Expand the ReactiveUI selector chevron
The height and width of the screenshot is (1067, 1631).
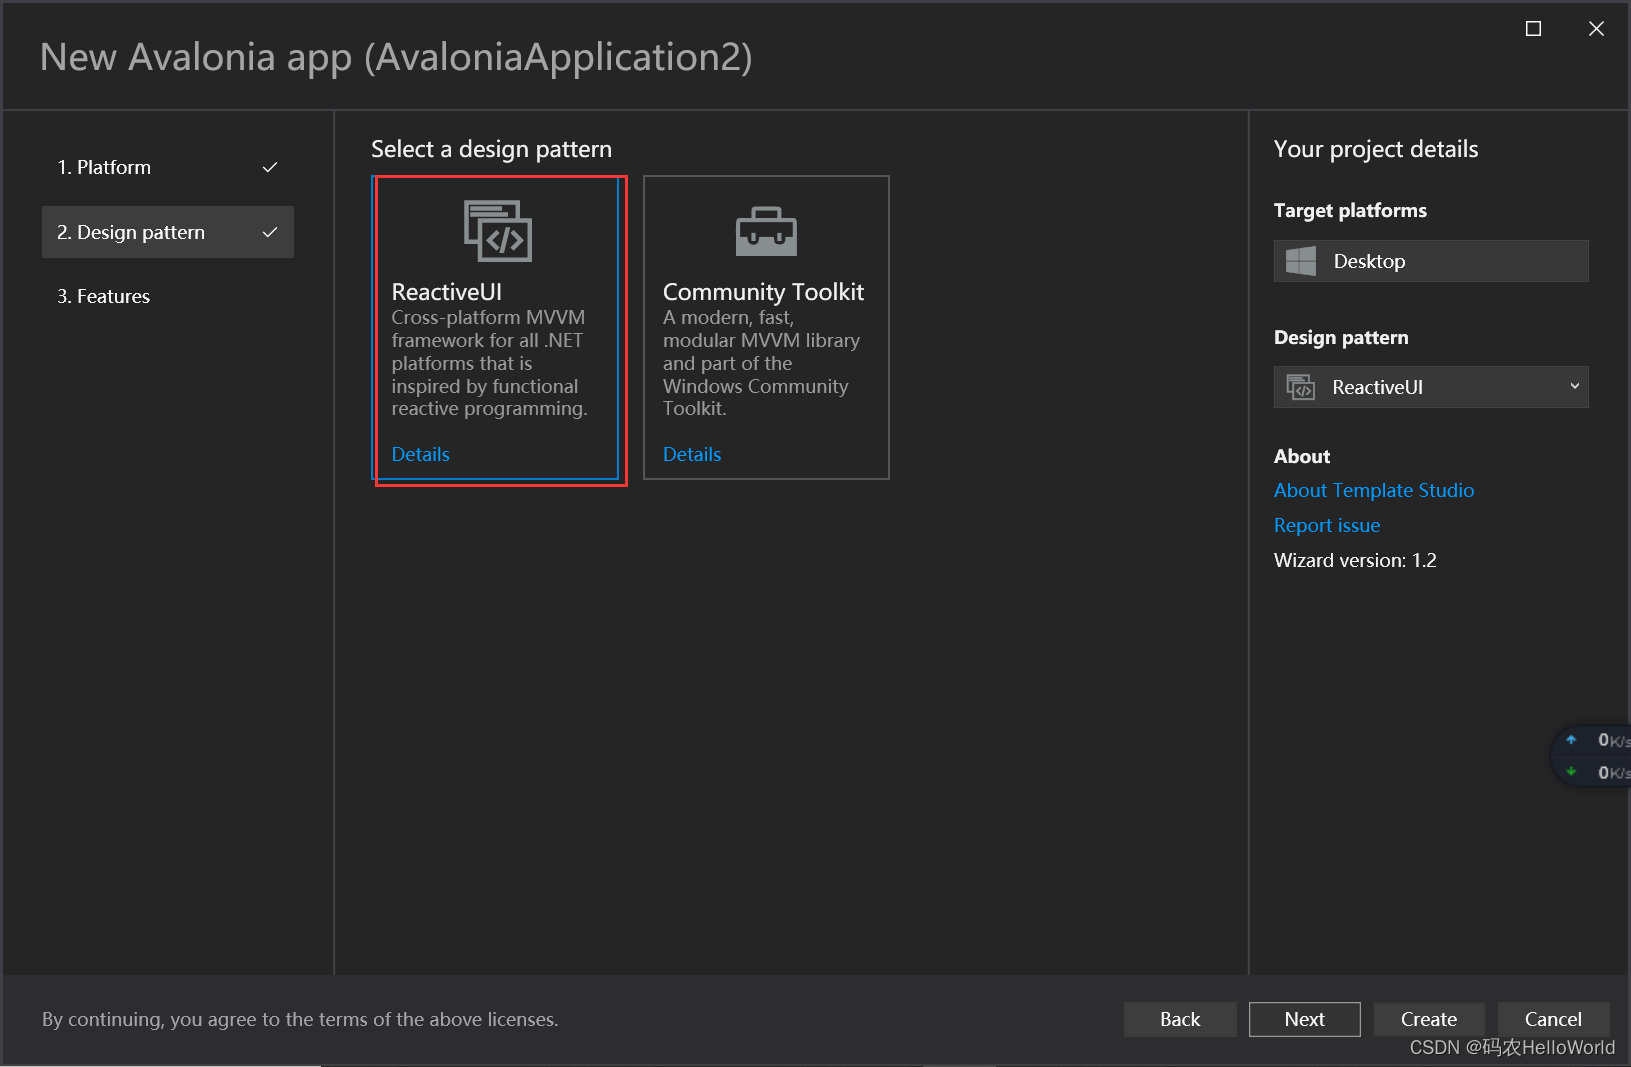[1574, 387]
